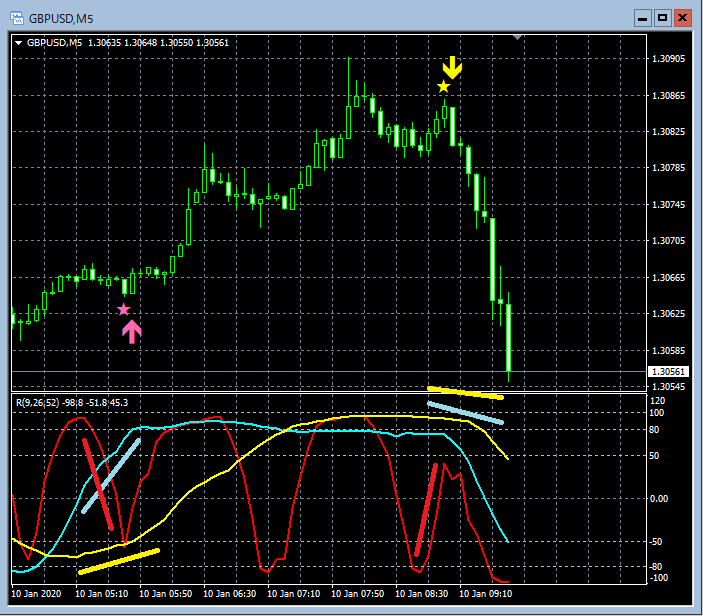
Task: Click the 1.30825 price scale label
Action: [x=668, y=131]
